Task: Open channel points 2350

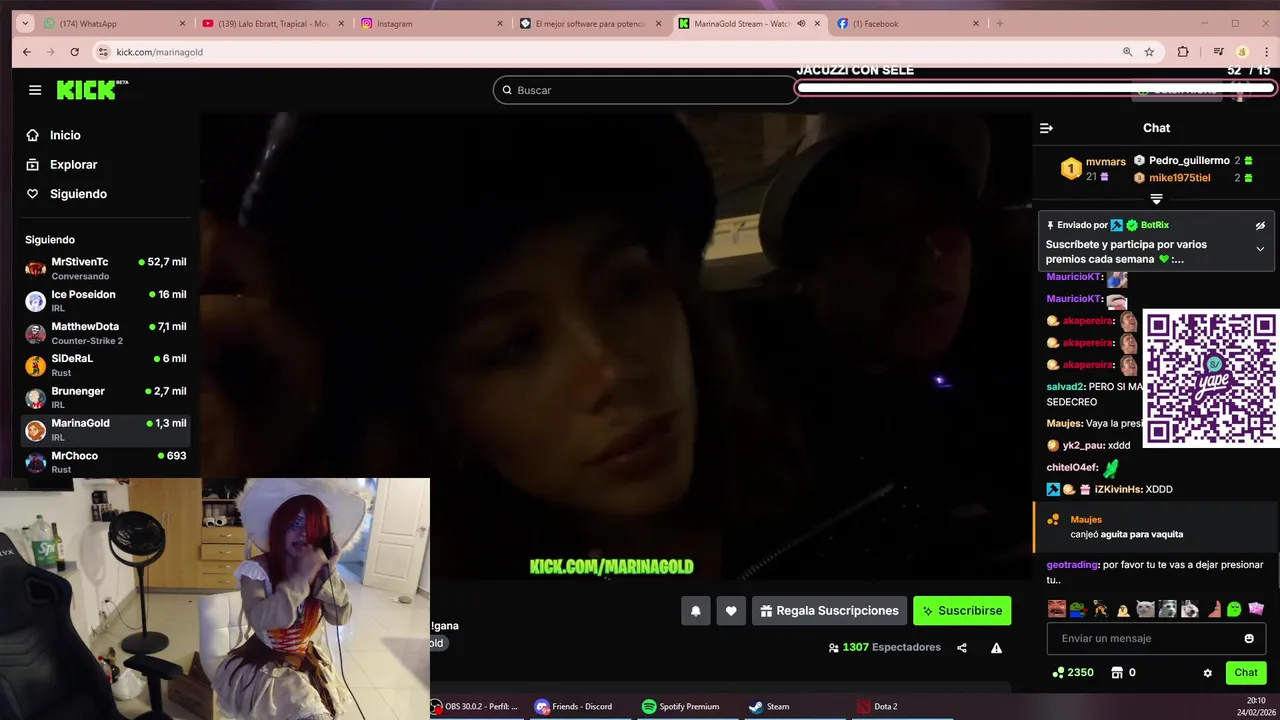Action: [x=1072, y=673]
